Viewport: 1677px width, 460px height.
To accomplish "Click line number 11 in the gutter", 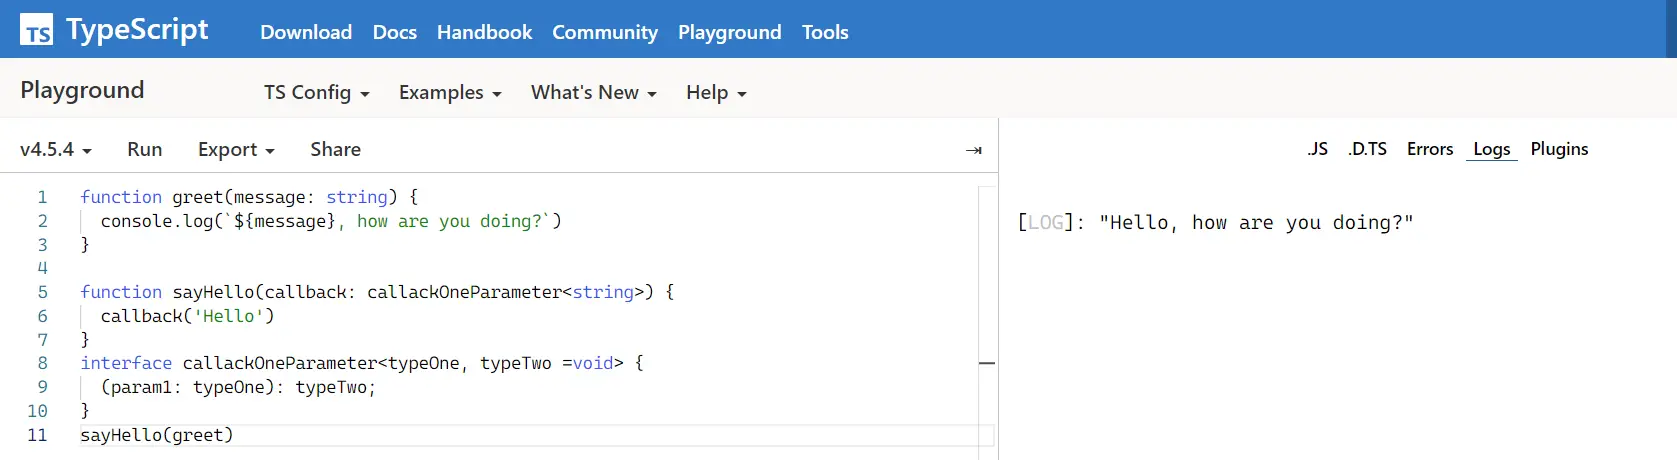I will pos(37,435).
